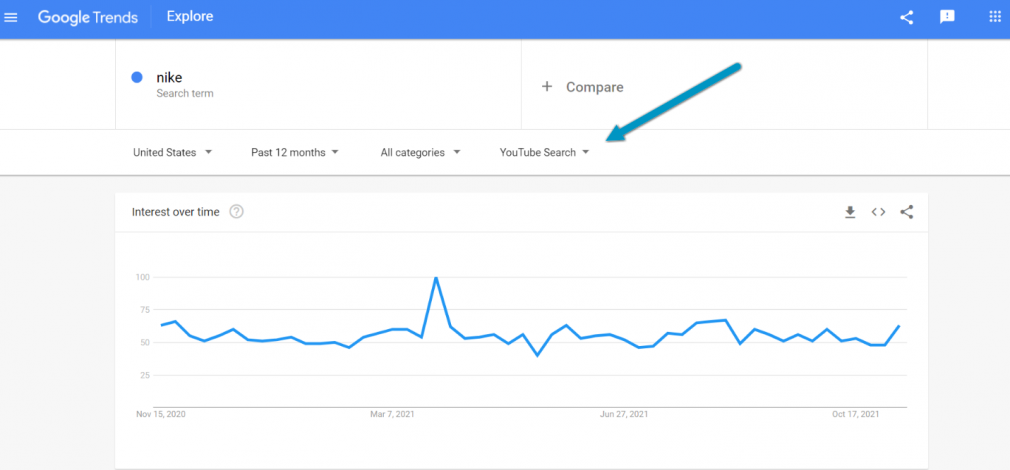The image size is (1010, 470).
Task: Expand the All categories dropdown
Action: [x=420, y=153]
